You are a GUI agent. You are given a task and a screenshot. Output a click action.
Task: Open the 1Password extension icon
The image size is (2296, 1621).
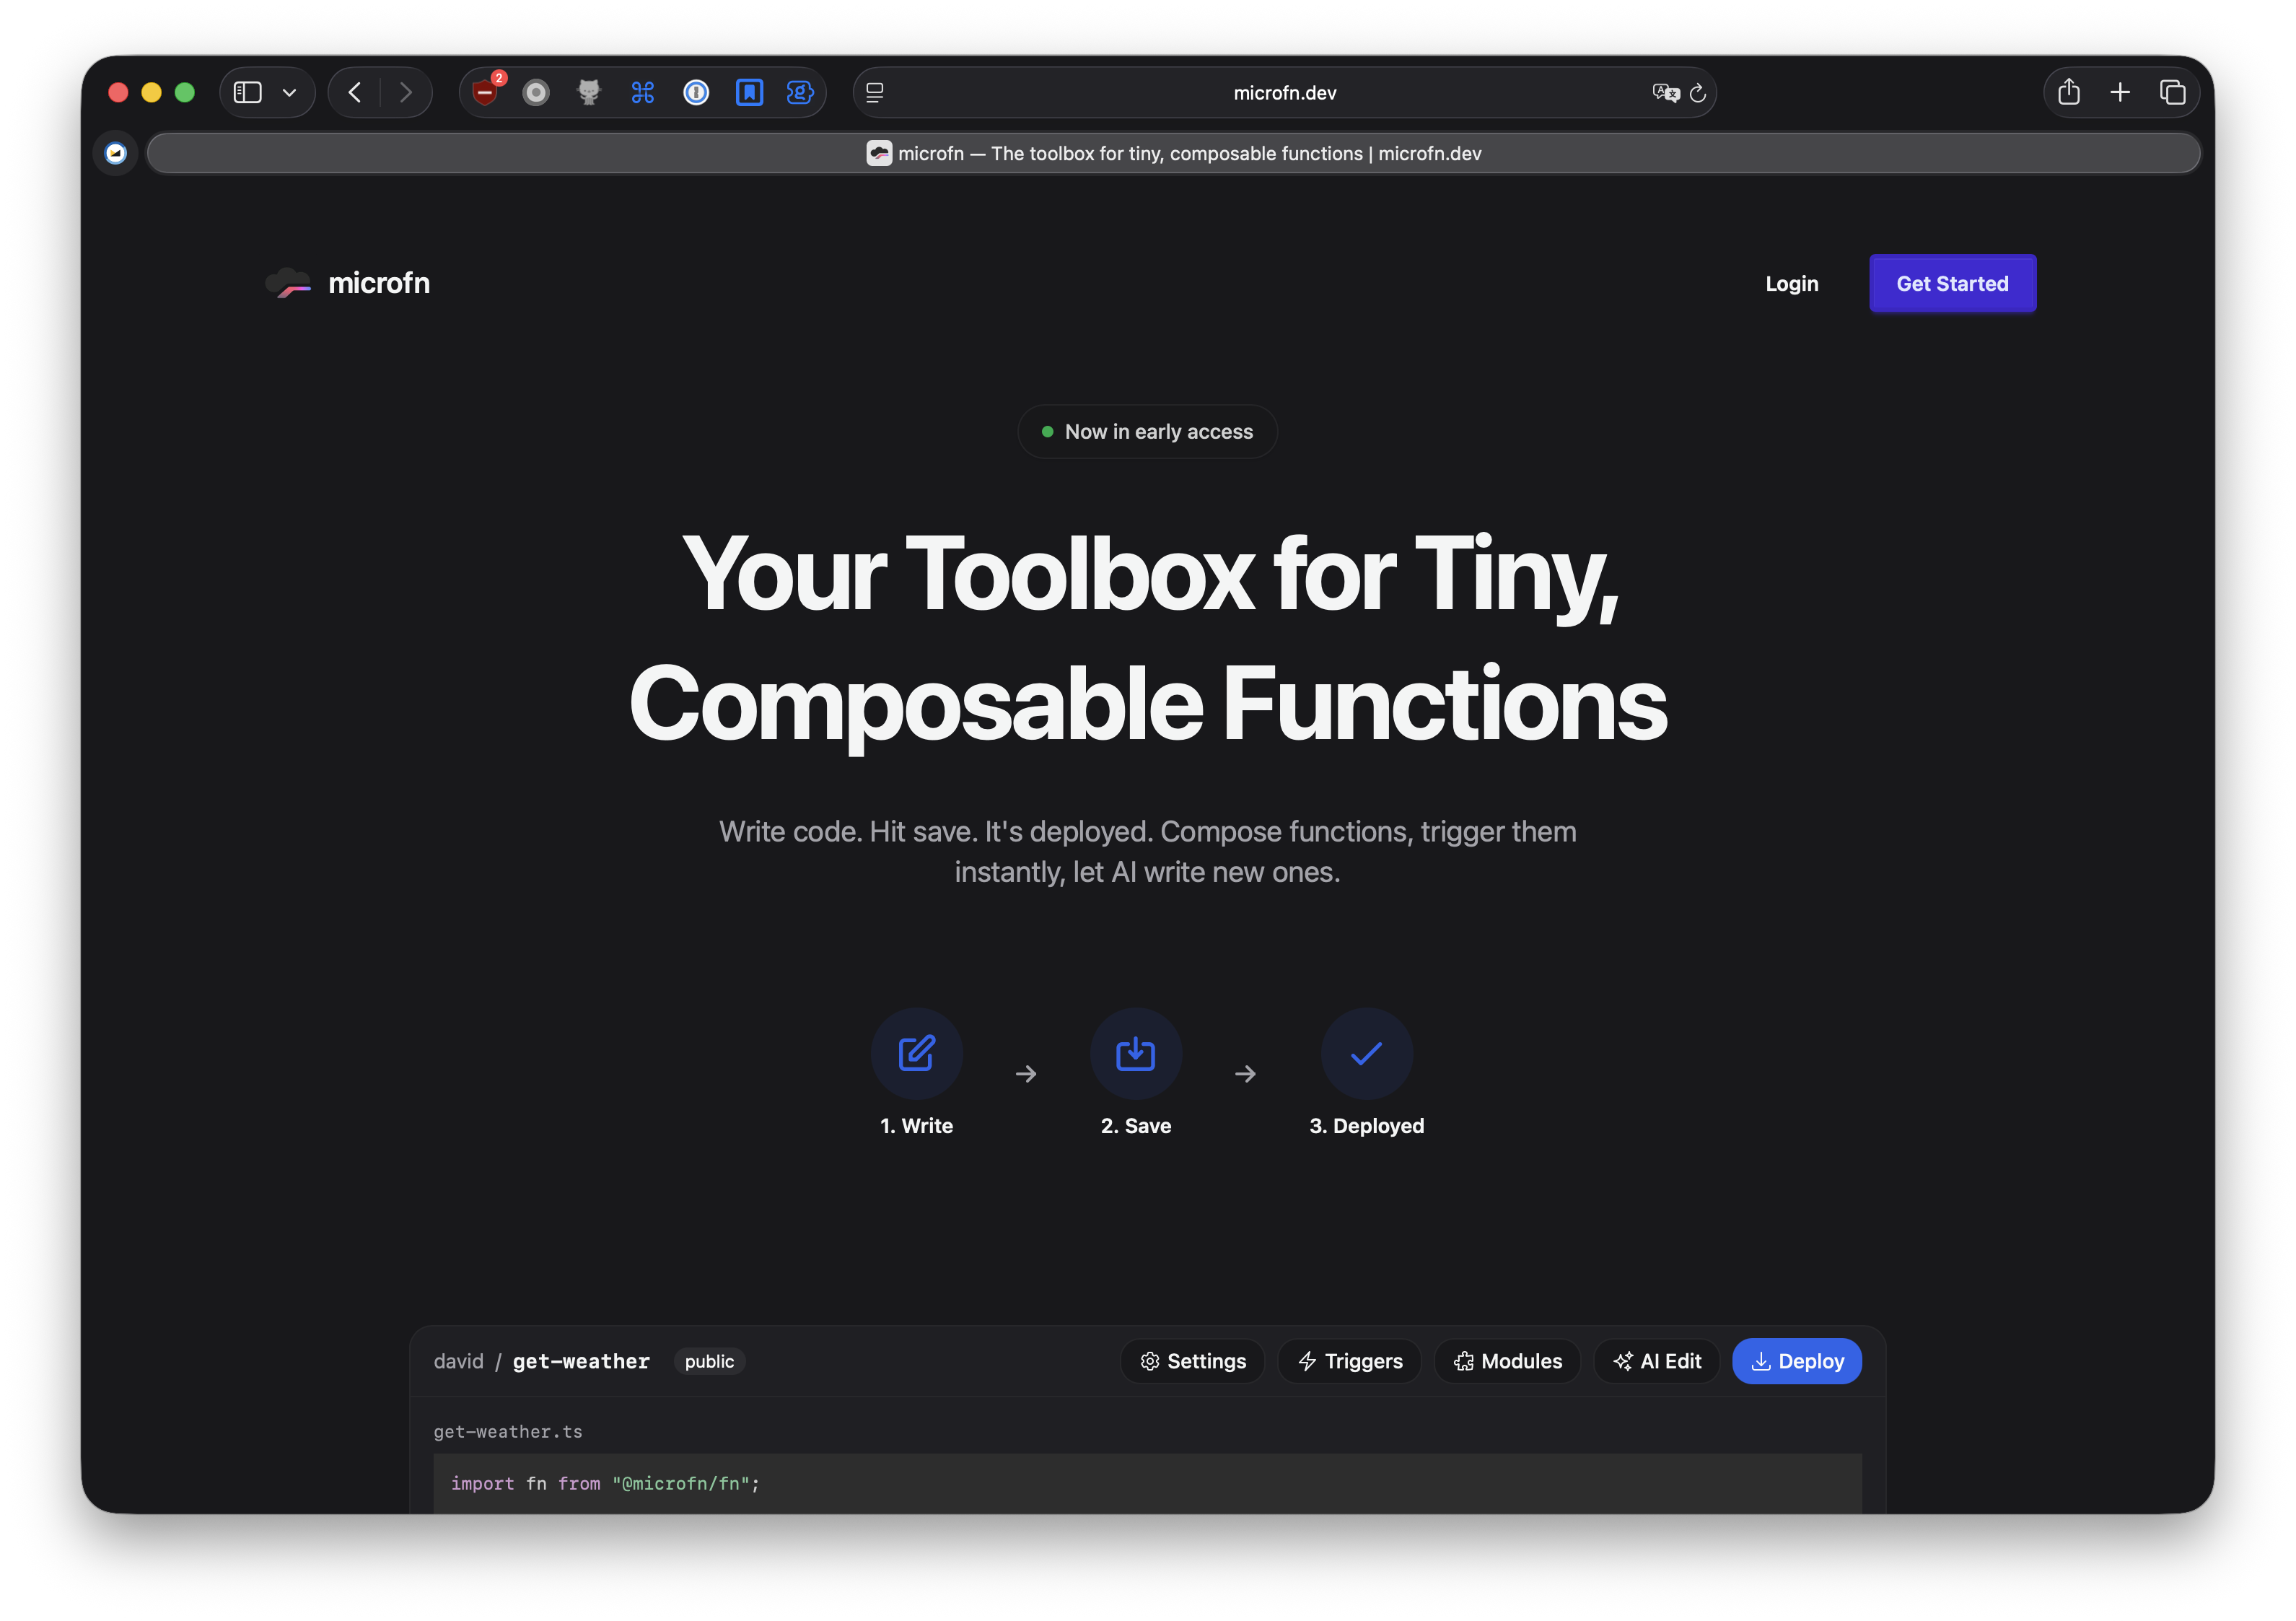point(695,92)
